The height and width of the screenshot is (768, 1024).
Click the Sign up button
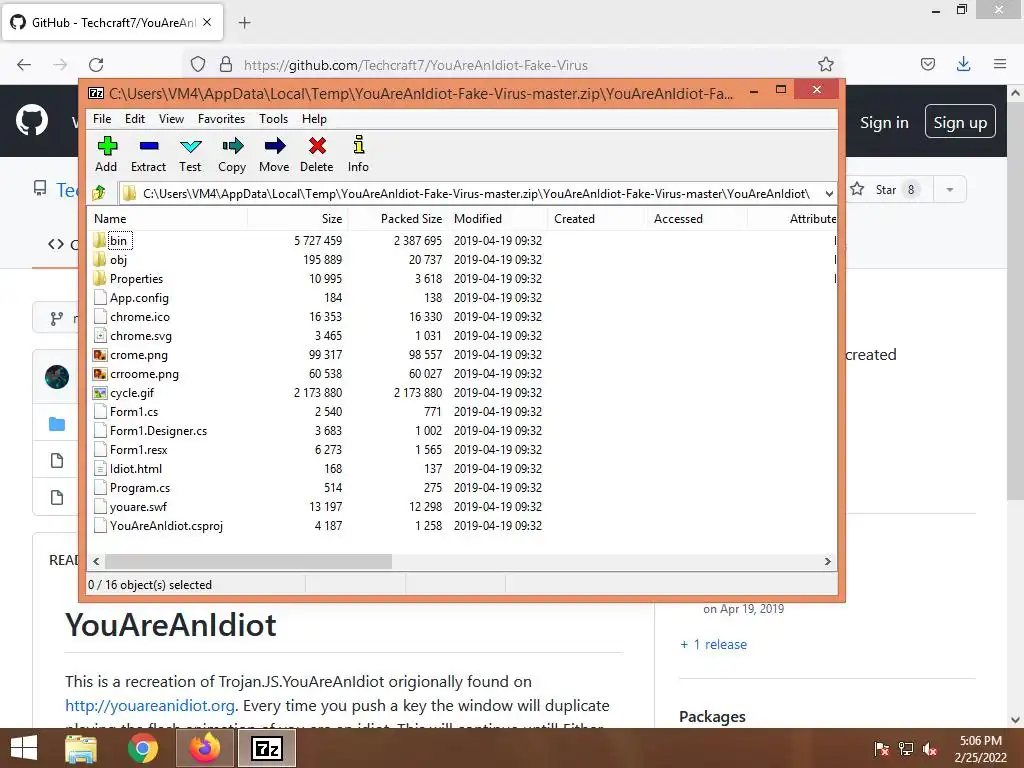click(960, 122)
